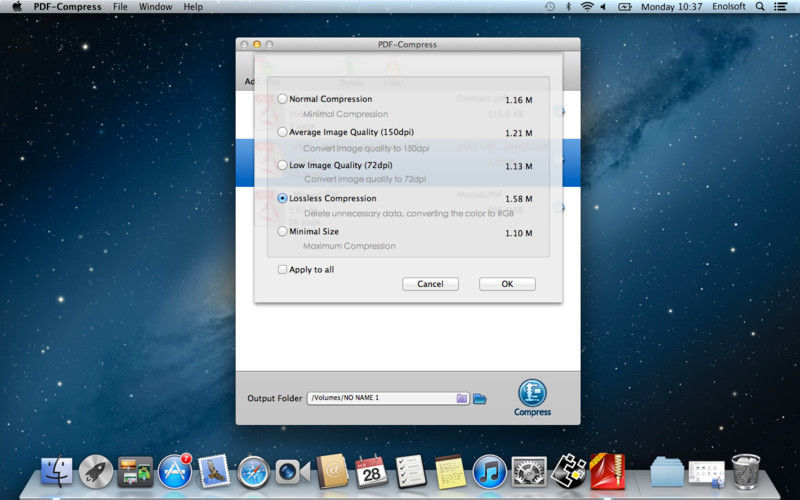800x500 pixels.
Task: Click "Minimal Compression" description text
Action: coord(345,114)
